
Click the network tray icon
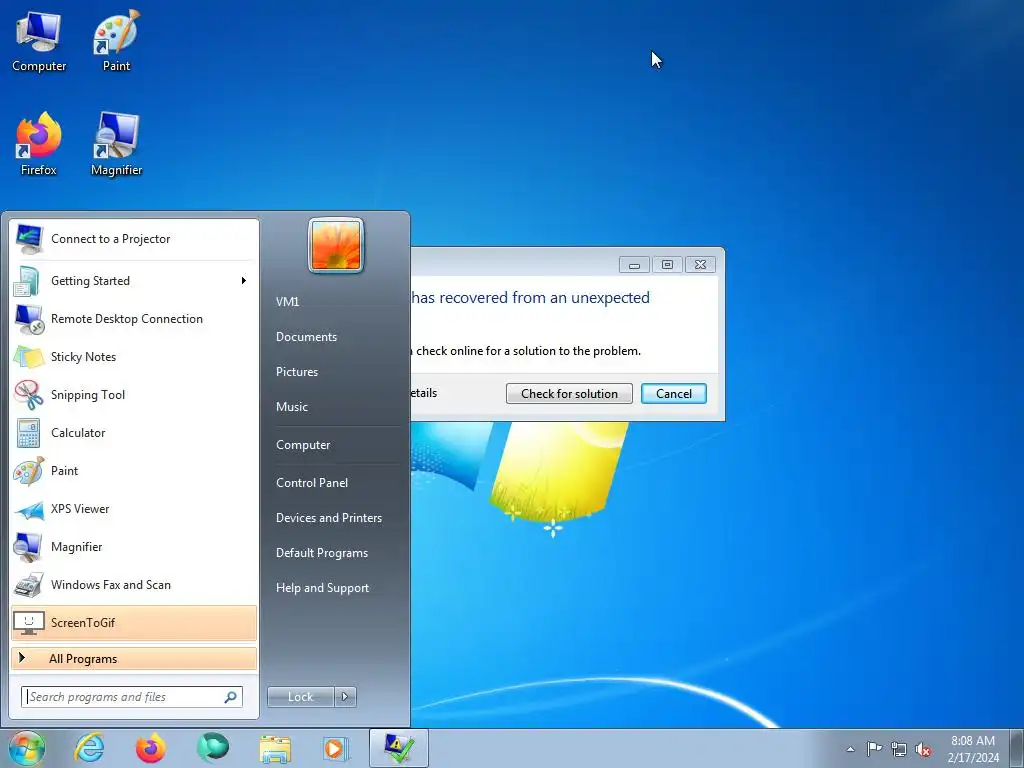point(899,749)
